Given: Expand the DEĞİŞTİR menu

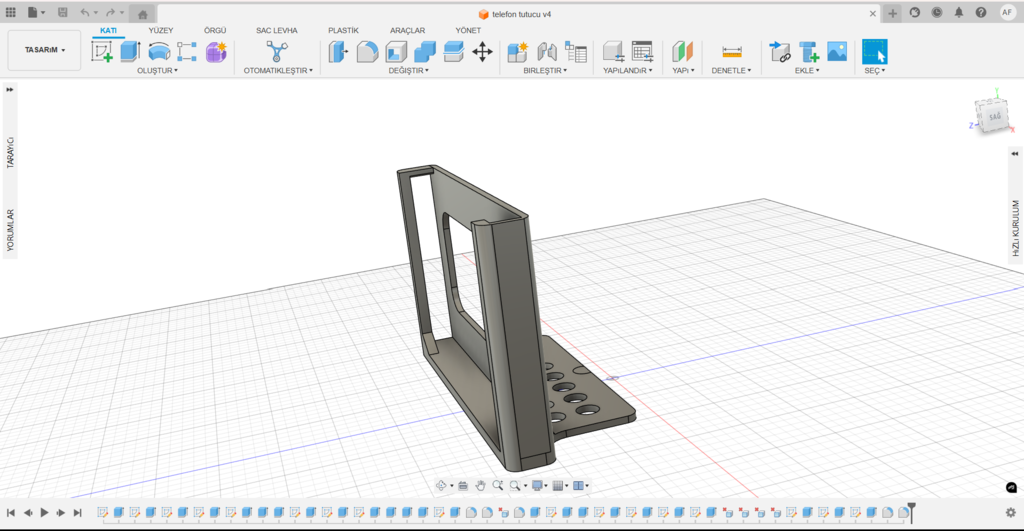Looking at the screenshot, I should 409,71.
